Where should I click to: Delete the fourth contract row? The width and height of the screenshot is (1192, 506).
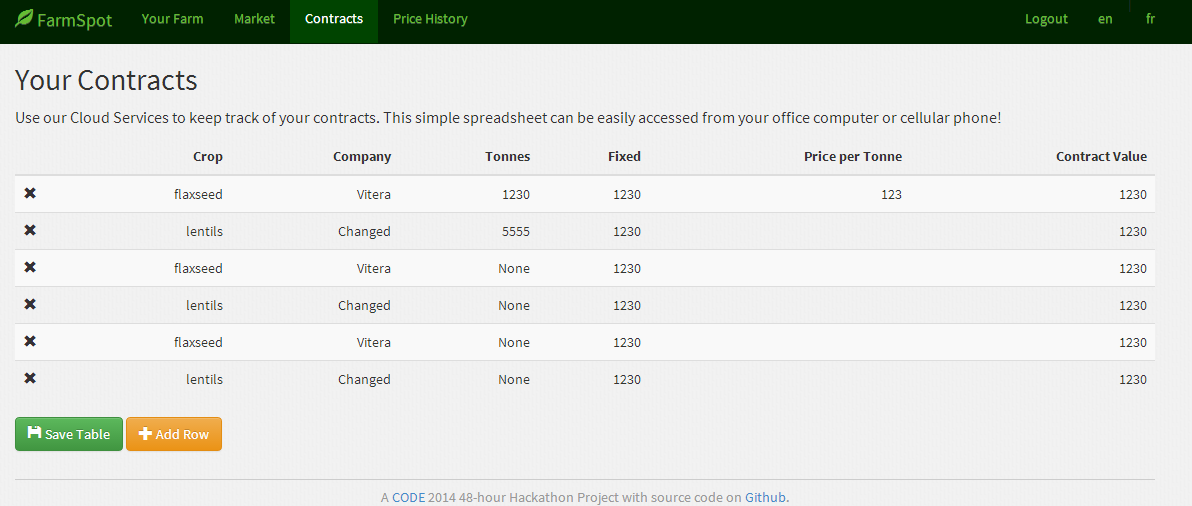coord(30,304)
